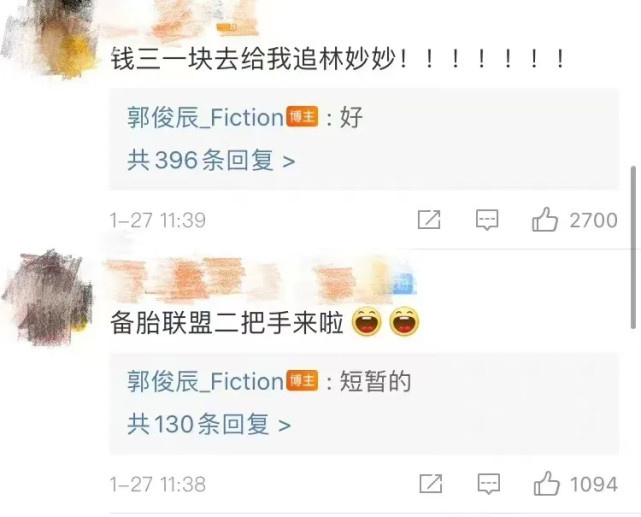Open blurred username of second commenter
The image size is (641, 517).
click(x=262, y=278)
